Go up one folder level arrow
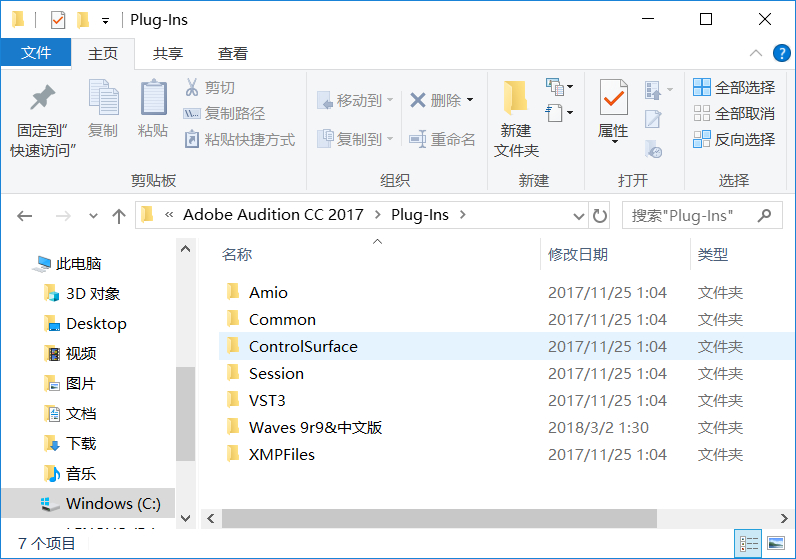The width and height of the screenshot is (796, 559). 119,215
